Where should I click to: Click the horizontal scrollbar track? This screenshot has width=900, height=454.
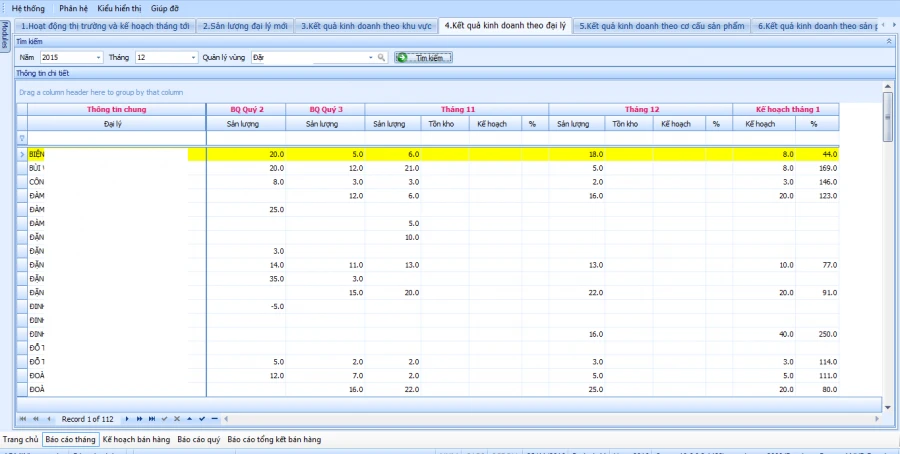[550, 419]
